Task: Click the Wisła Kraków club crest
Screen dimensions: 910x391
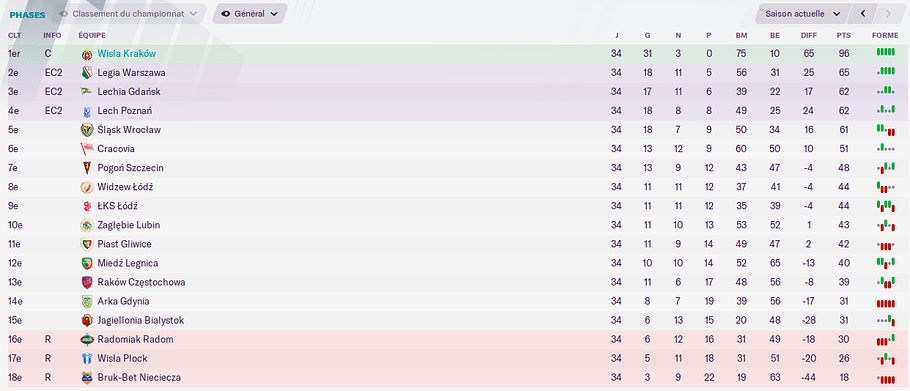Action: point(86,54)
